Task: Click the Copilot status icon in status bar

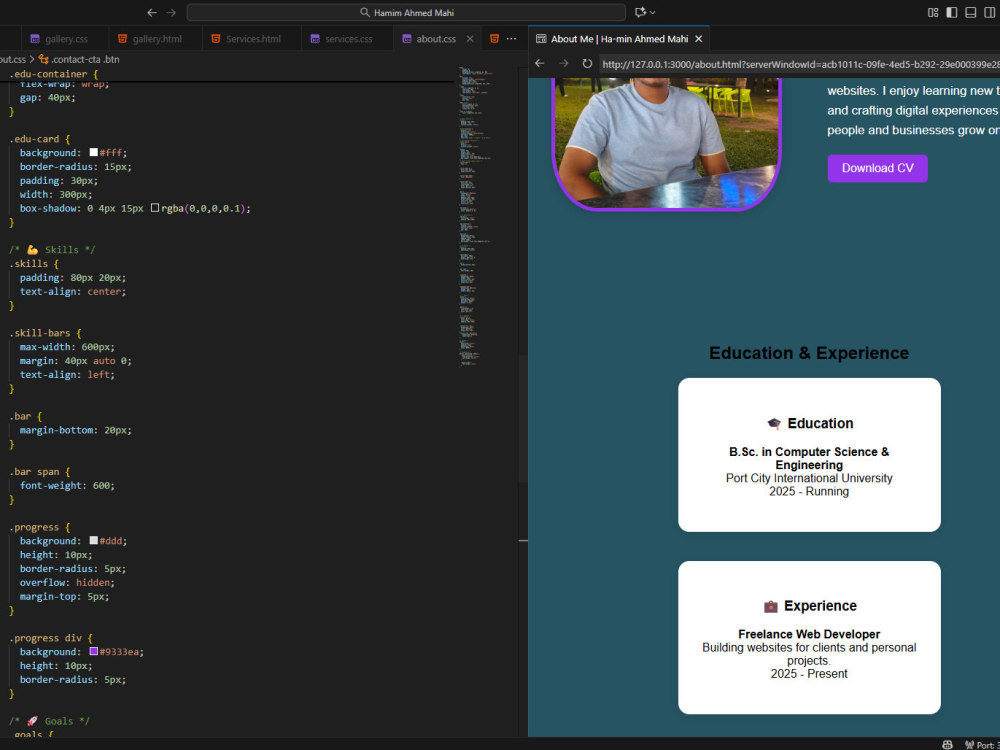Action: pyautogui.click(x=948, y=744)
